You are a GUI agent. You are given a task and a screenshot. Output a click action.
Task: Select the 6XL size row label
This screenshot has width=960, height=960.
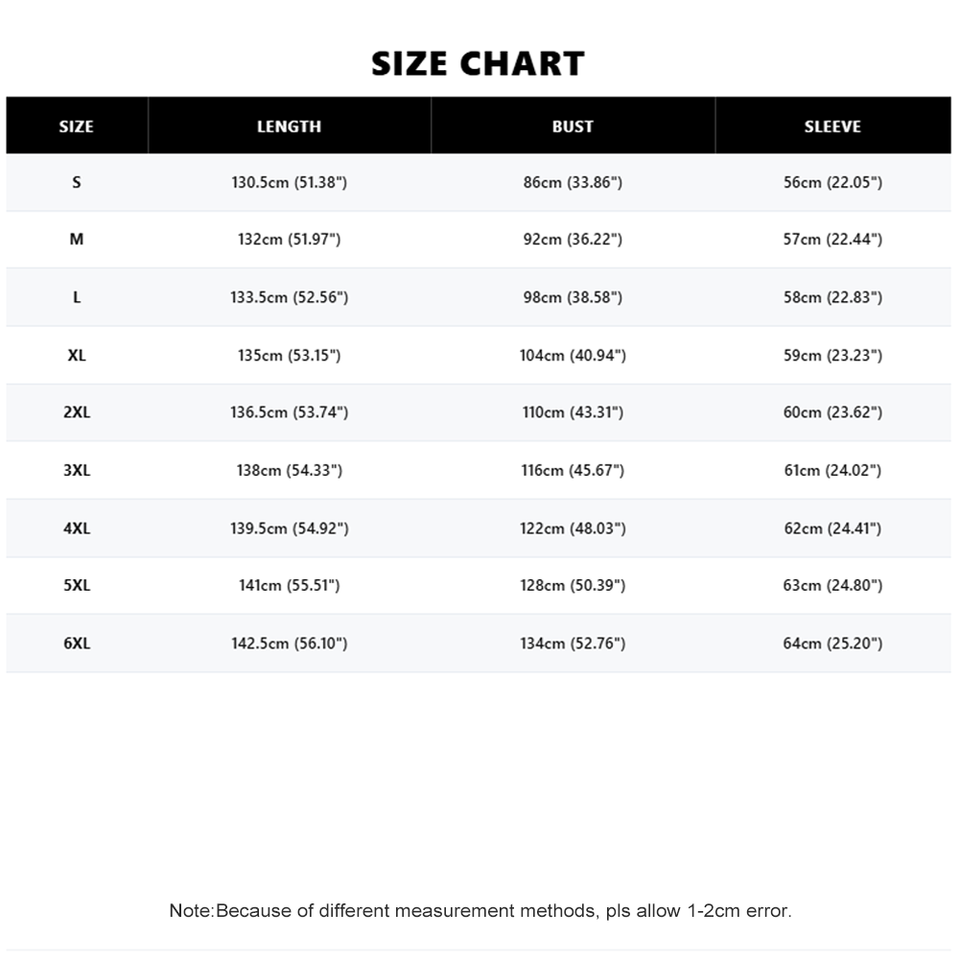tap(77, 643)
